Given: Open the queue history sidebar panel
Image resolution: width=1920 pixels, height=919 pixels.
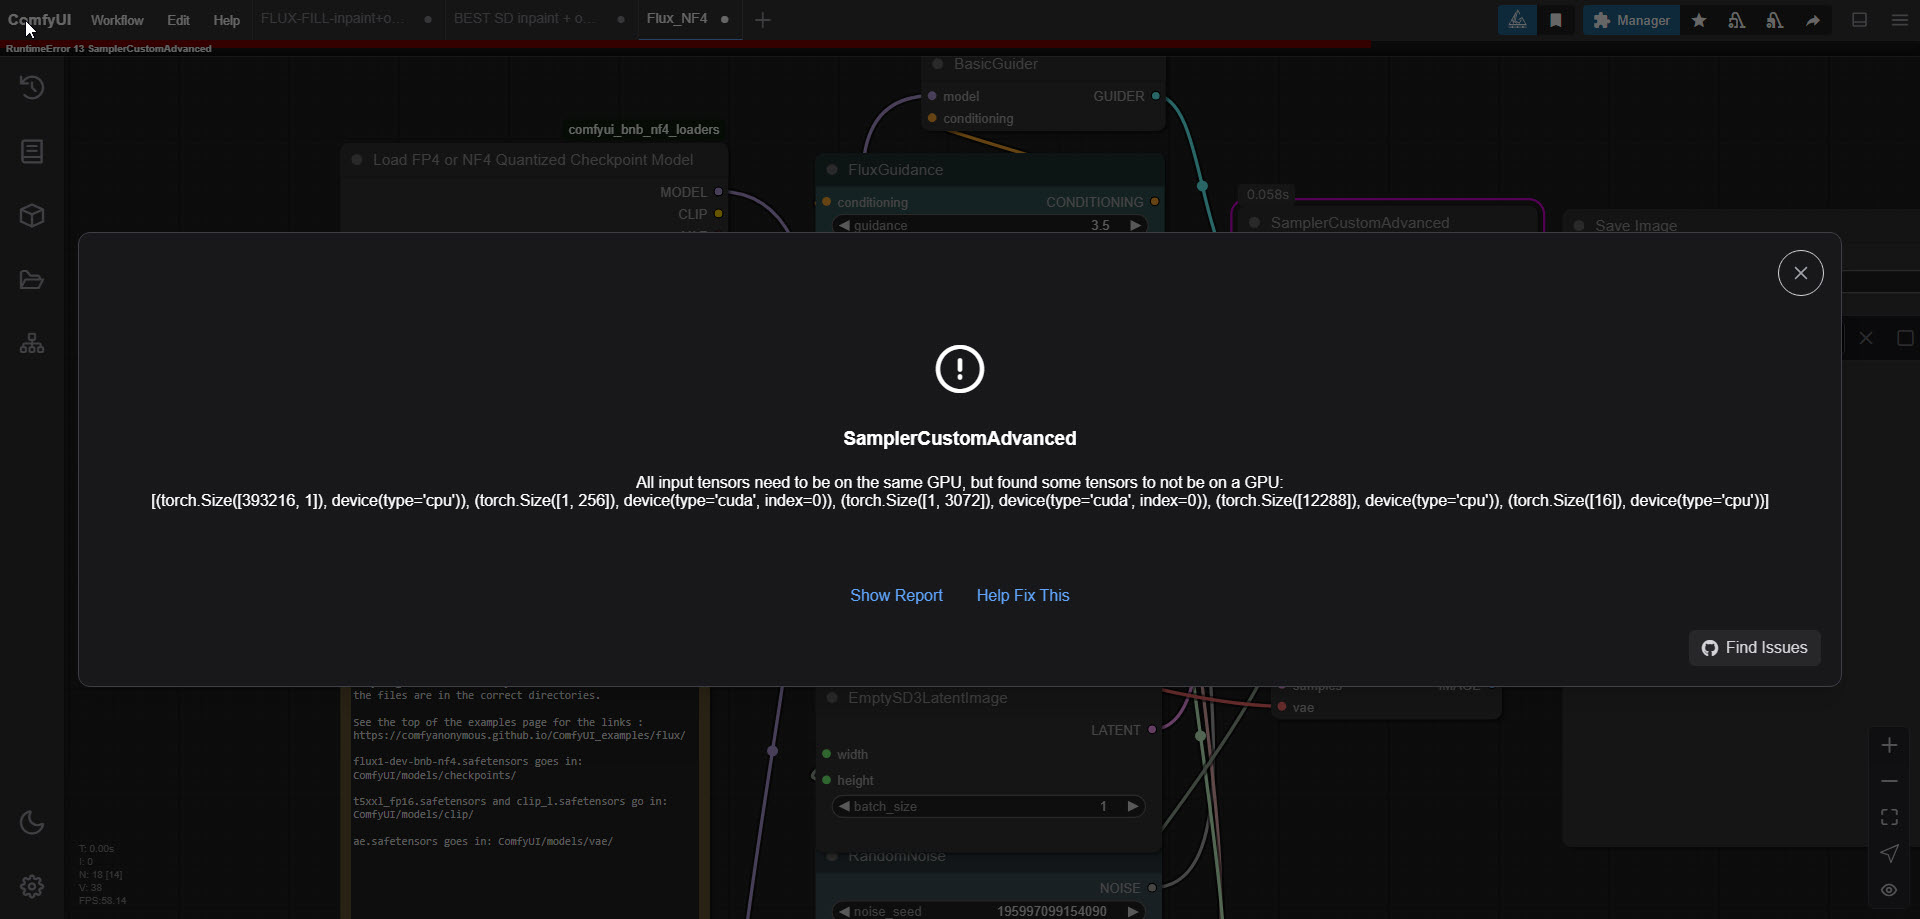Looking at the screenshot, I should [x=32, y=88].
